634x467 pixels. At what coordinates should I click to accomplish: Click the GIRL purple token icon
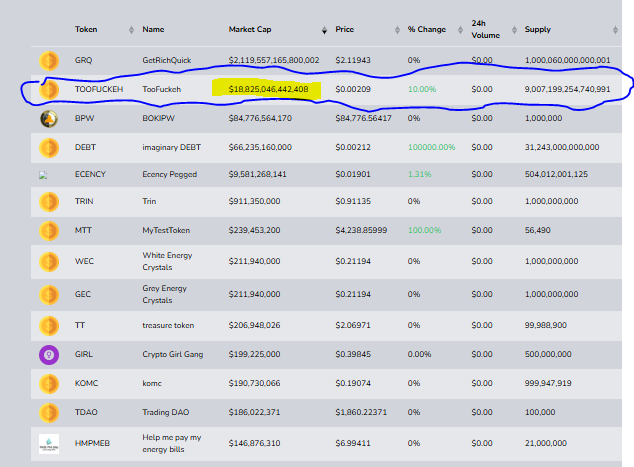49,355
